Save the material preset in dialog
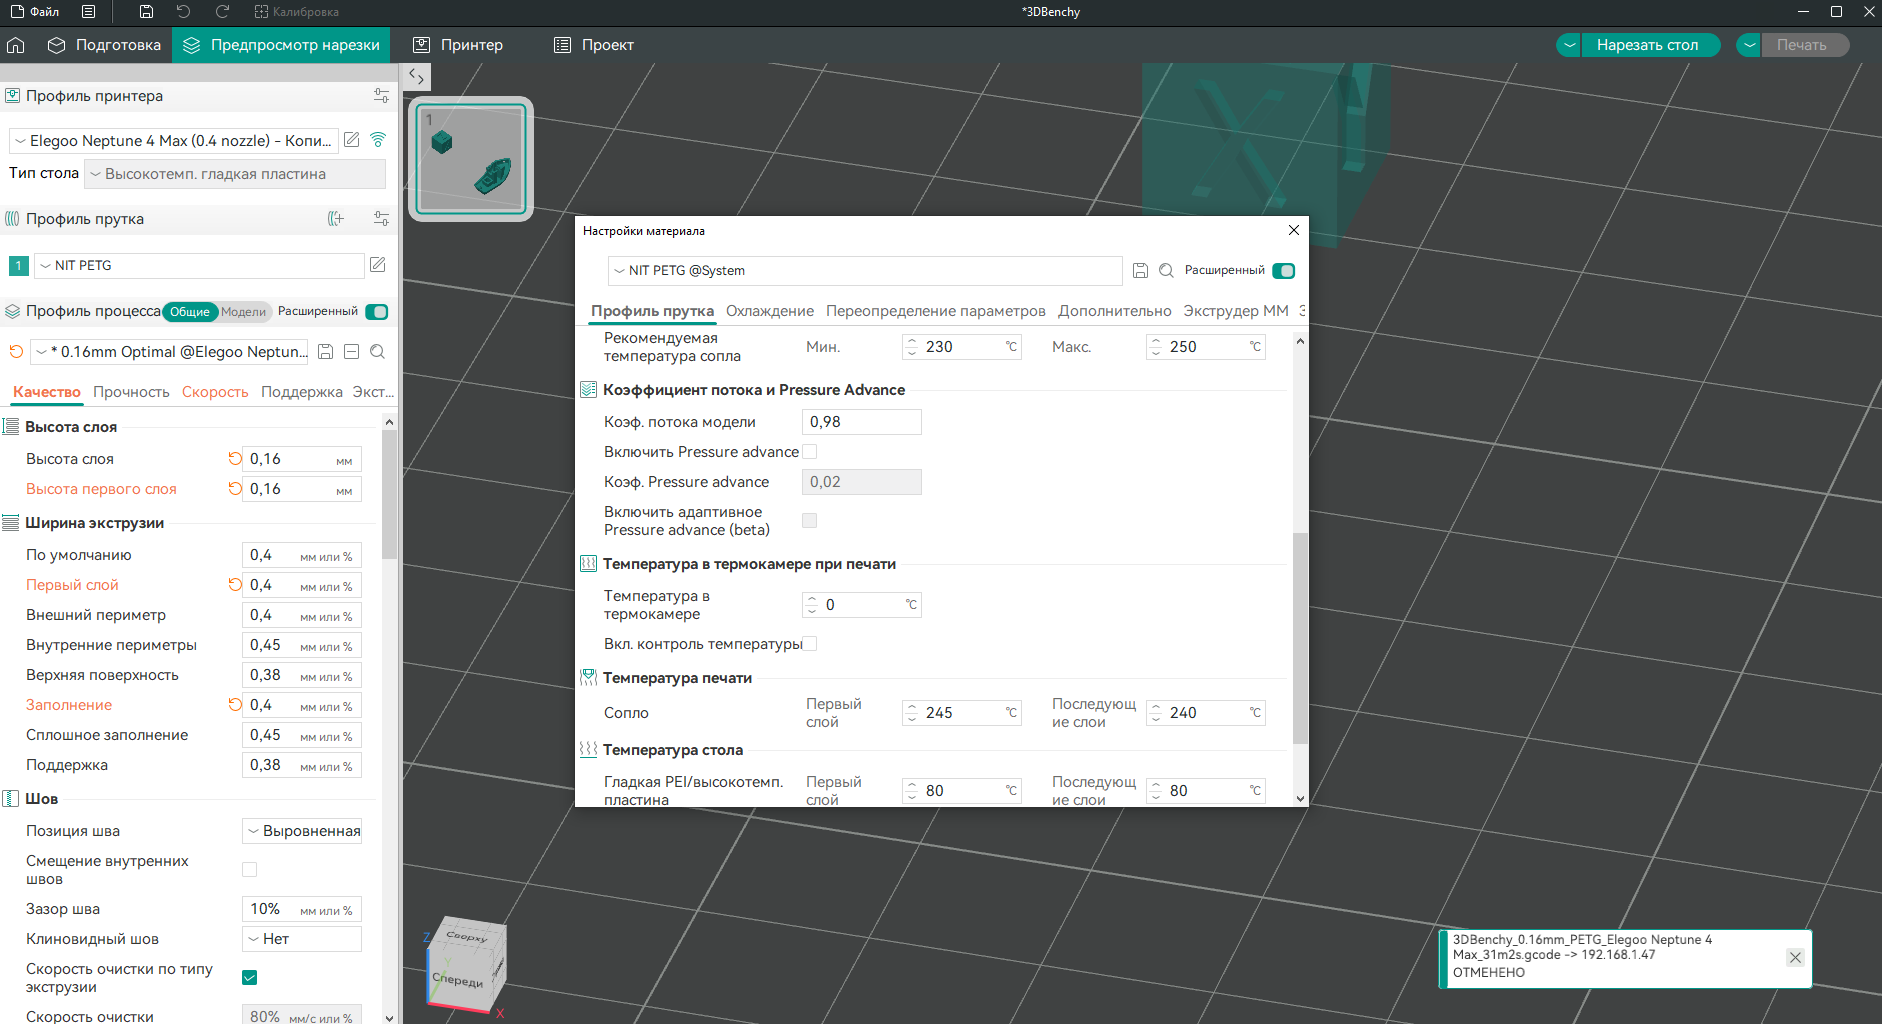 (1140, 271)
